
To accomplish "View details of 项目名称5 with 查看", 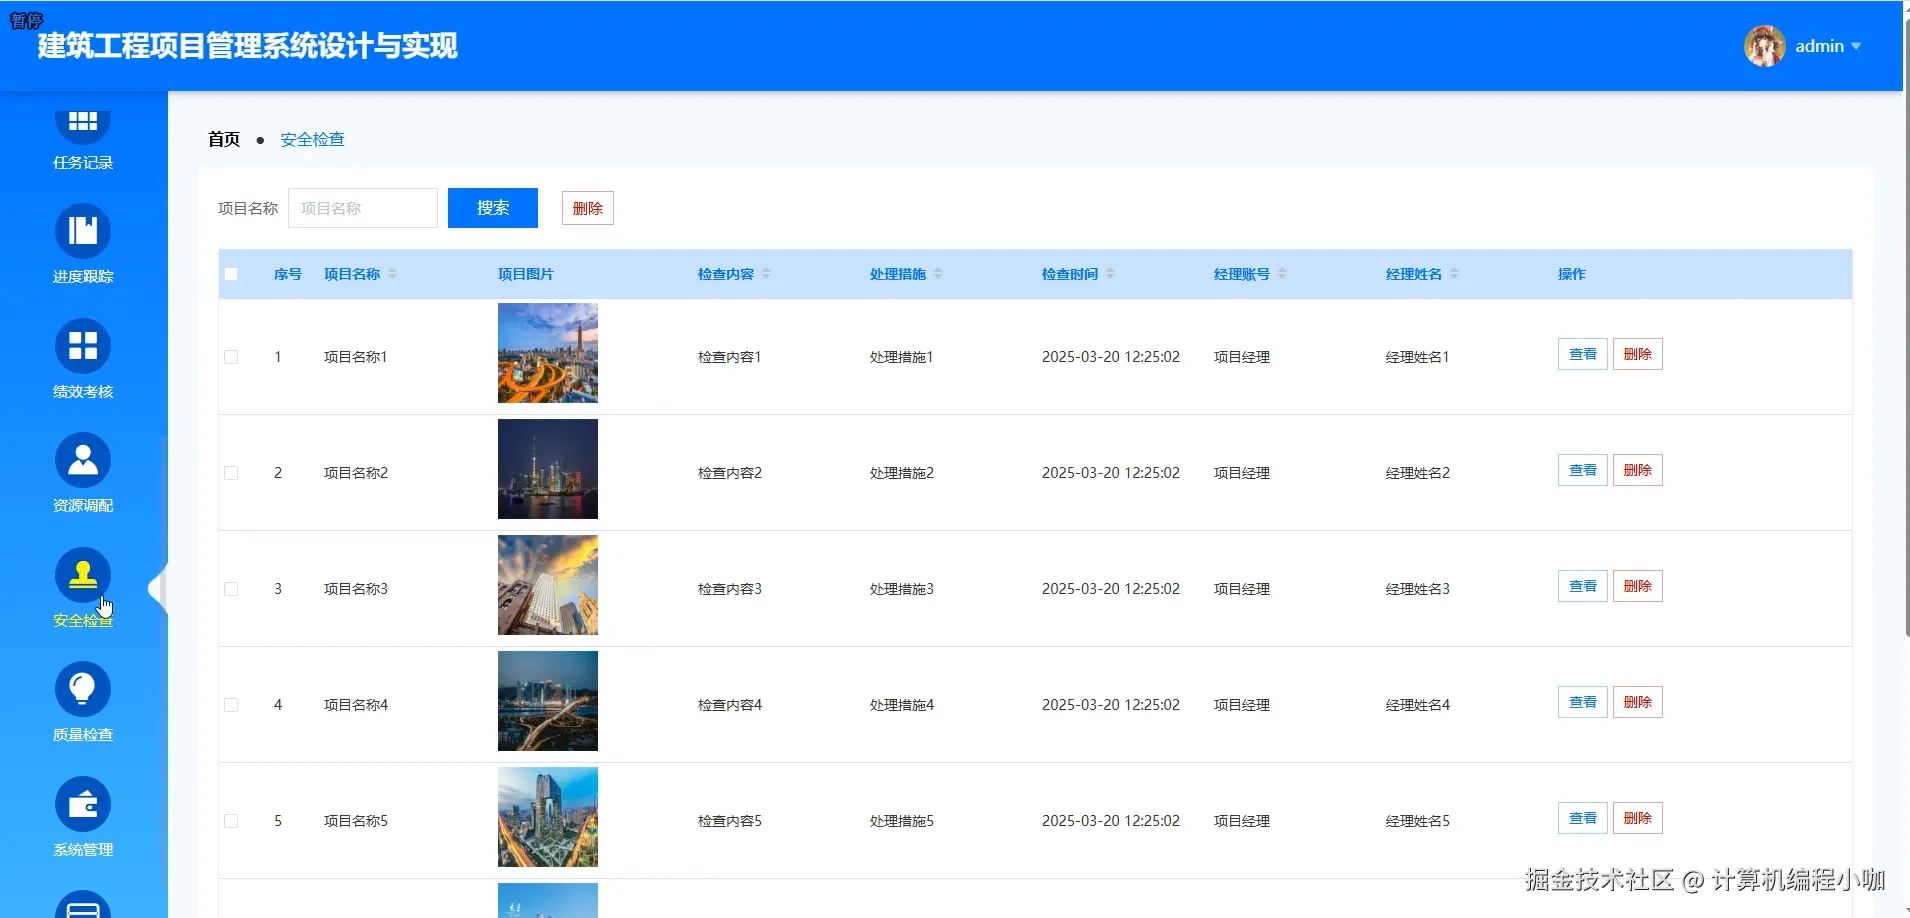I will point(1583,818).
